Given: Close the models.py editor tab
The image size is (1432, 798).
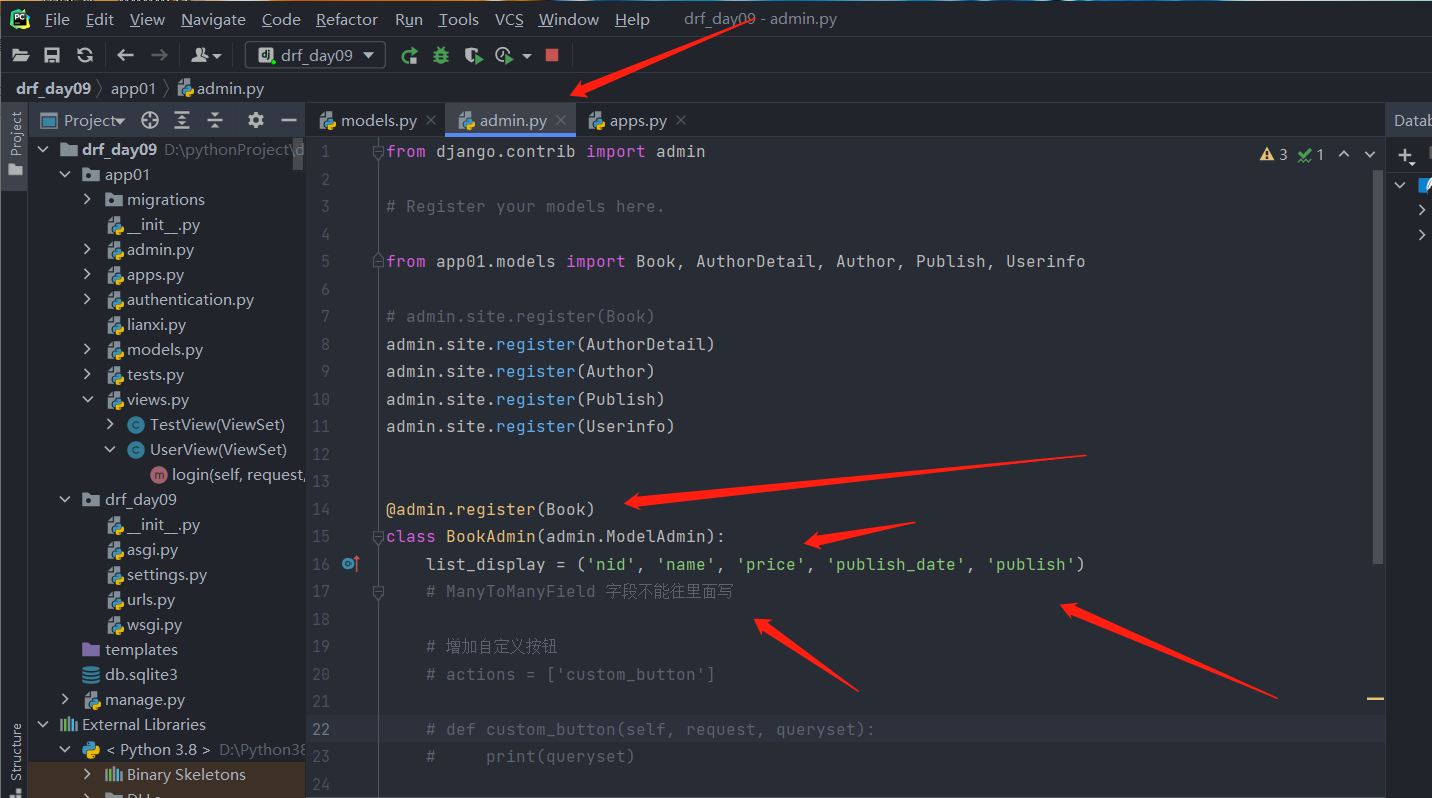Looking at the screenshot, I should click(x=431, y=120).
